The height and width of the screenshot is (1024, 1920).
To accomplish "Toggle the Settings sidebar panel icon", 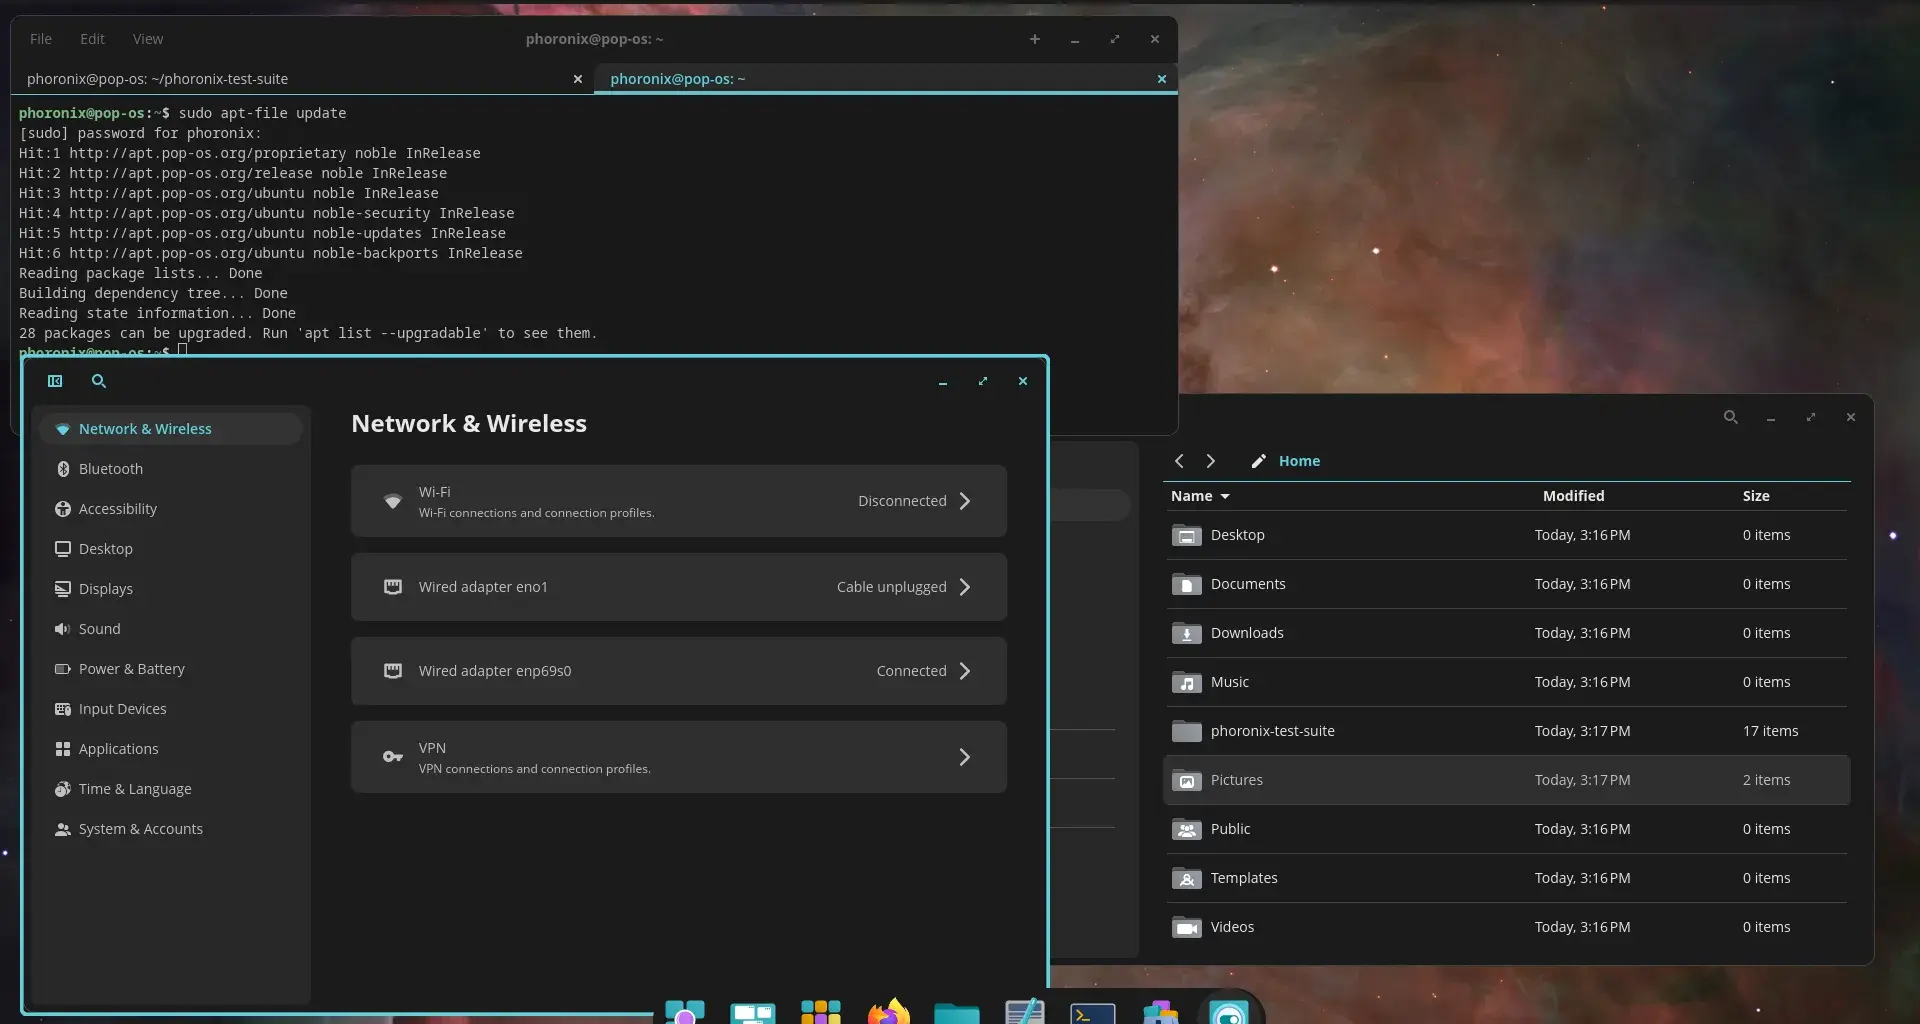I will coord(56,381).
